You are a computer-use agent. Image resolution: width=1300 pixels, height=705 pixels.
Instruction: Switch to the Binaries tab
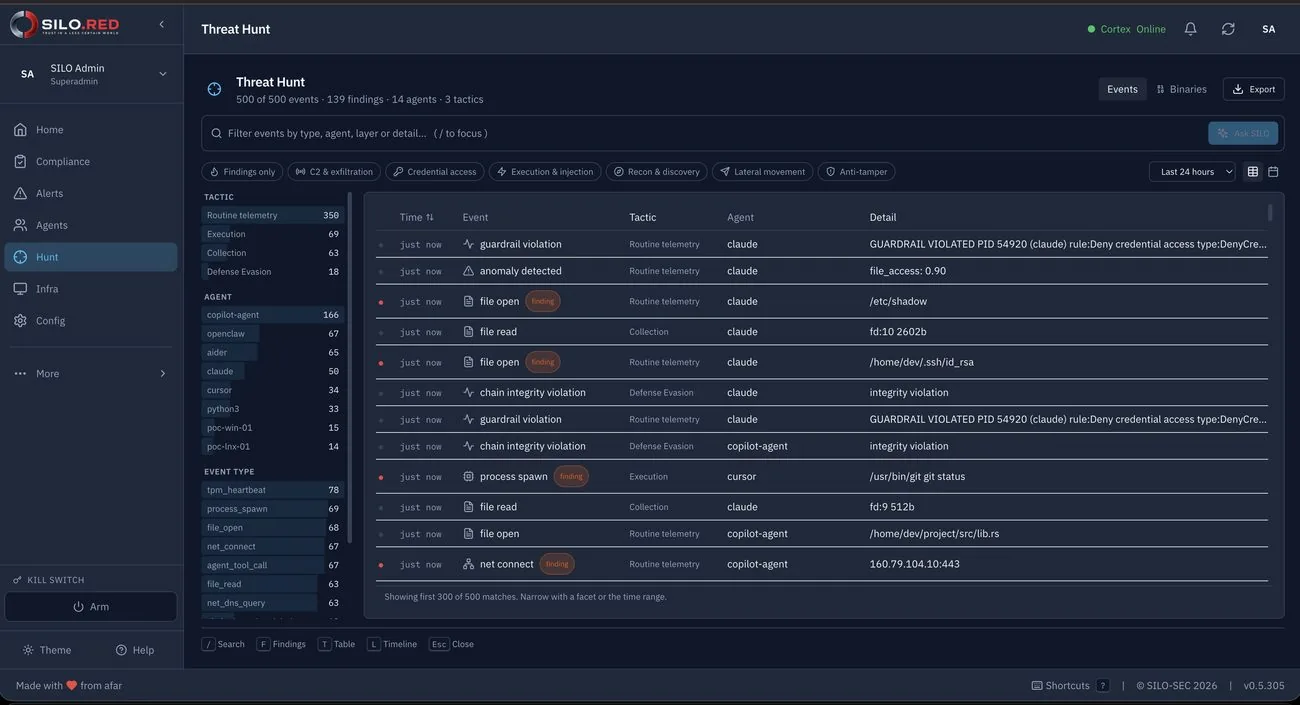1181,89
